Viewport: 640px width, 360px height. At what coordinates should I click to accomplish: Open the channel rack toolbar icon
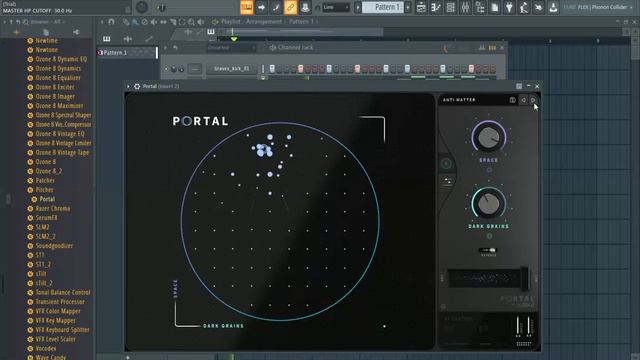tap(451, 7)
